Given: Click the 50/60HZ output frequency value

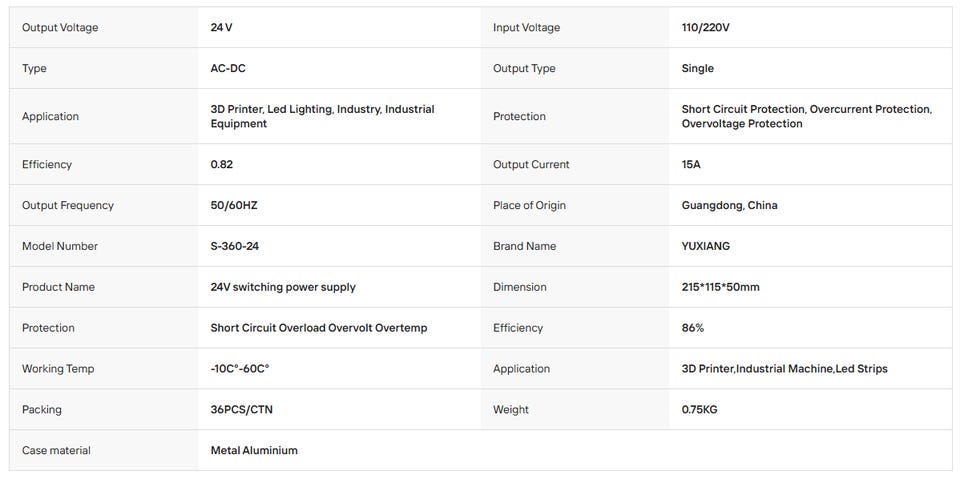Looking at the screenshot, I should click(x=234, y=206).
